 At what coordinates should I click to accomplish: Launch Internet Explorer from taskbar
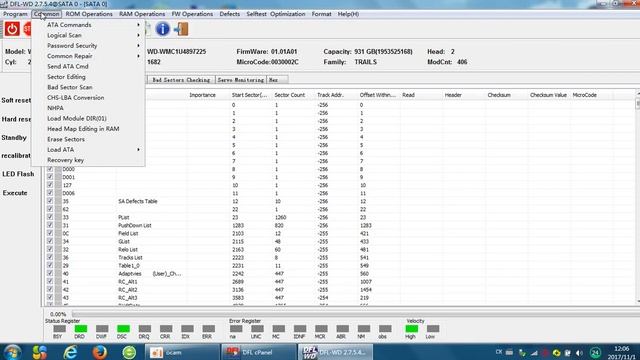tap(70, 352)
